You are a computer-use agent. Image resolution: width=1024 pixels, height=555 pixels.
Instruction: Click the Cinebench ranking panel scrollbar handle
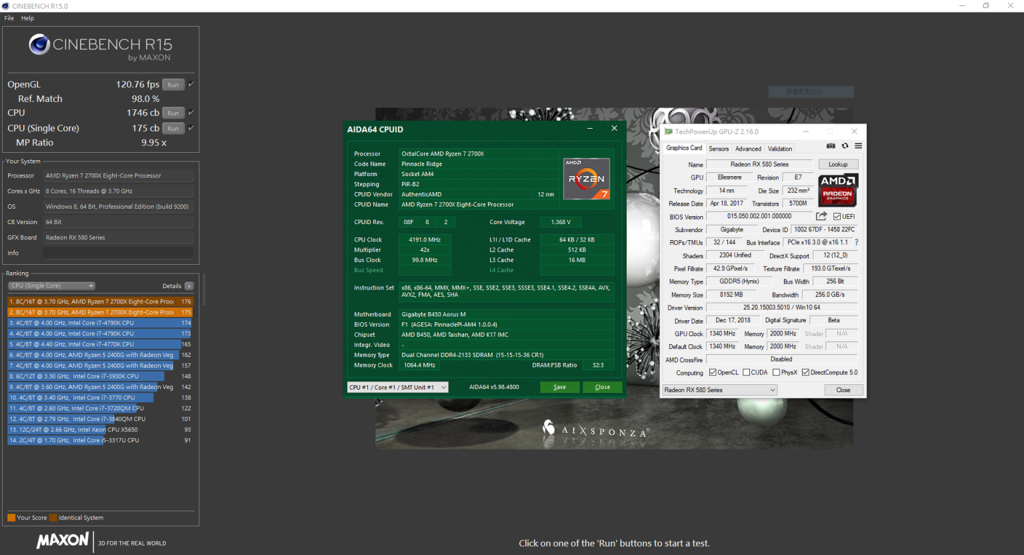coord(204,290)
